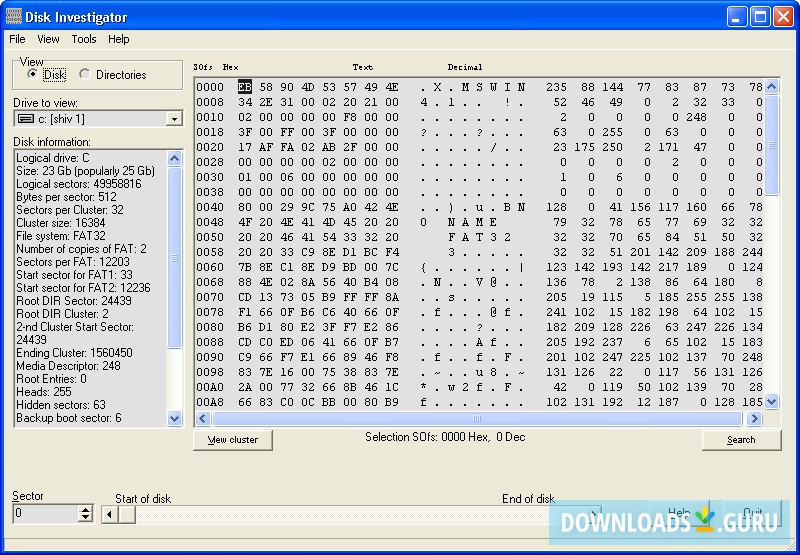
Task: Click the Search button
Action: [741, 440]
